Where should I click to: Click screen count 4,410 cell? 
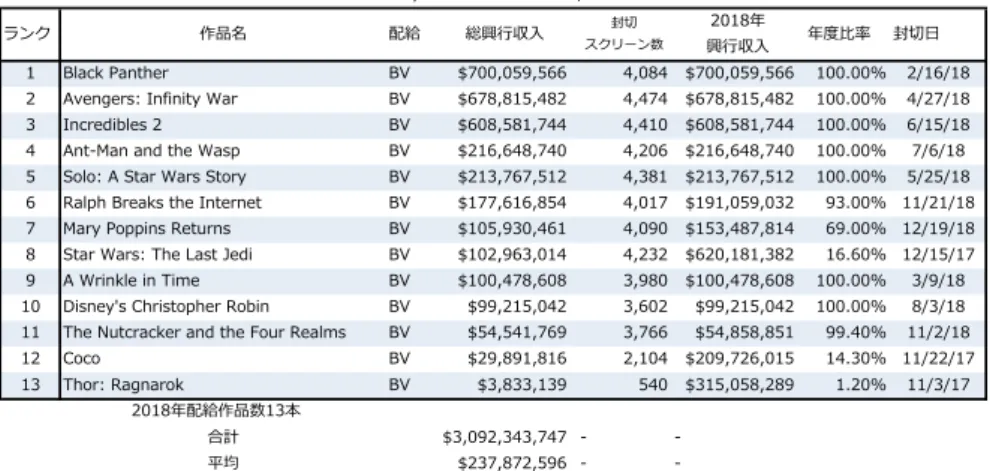coord(645,125)
